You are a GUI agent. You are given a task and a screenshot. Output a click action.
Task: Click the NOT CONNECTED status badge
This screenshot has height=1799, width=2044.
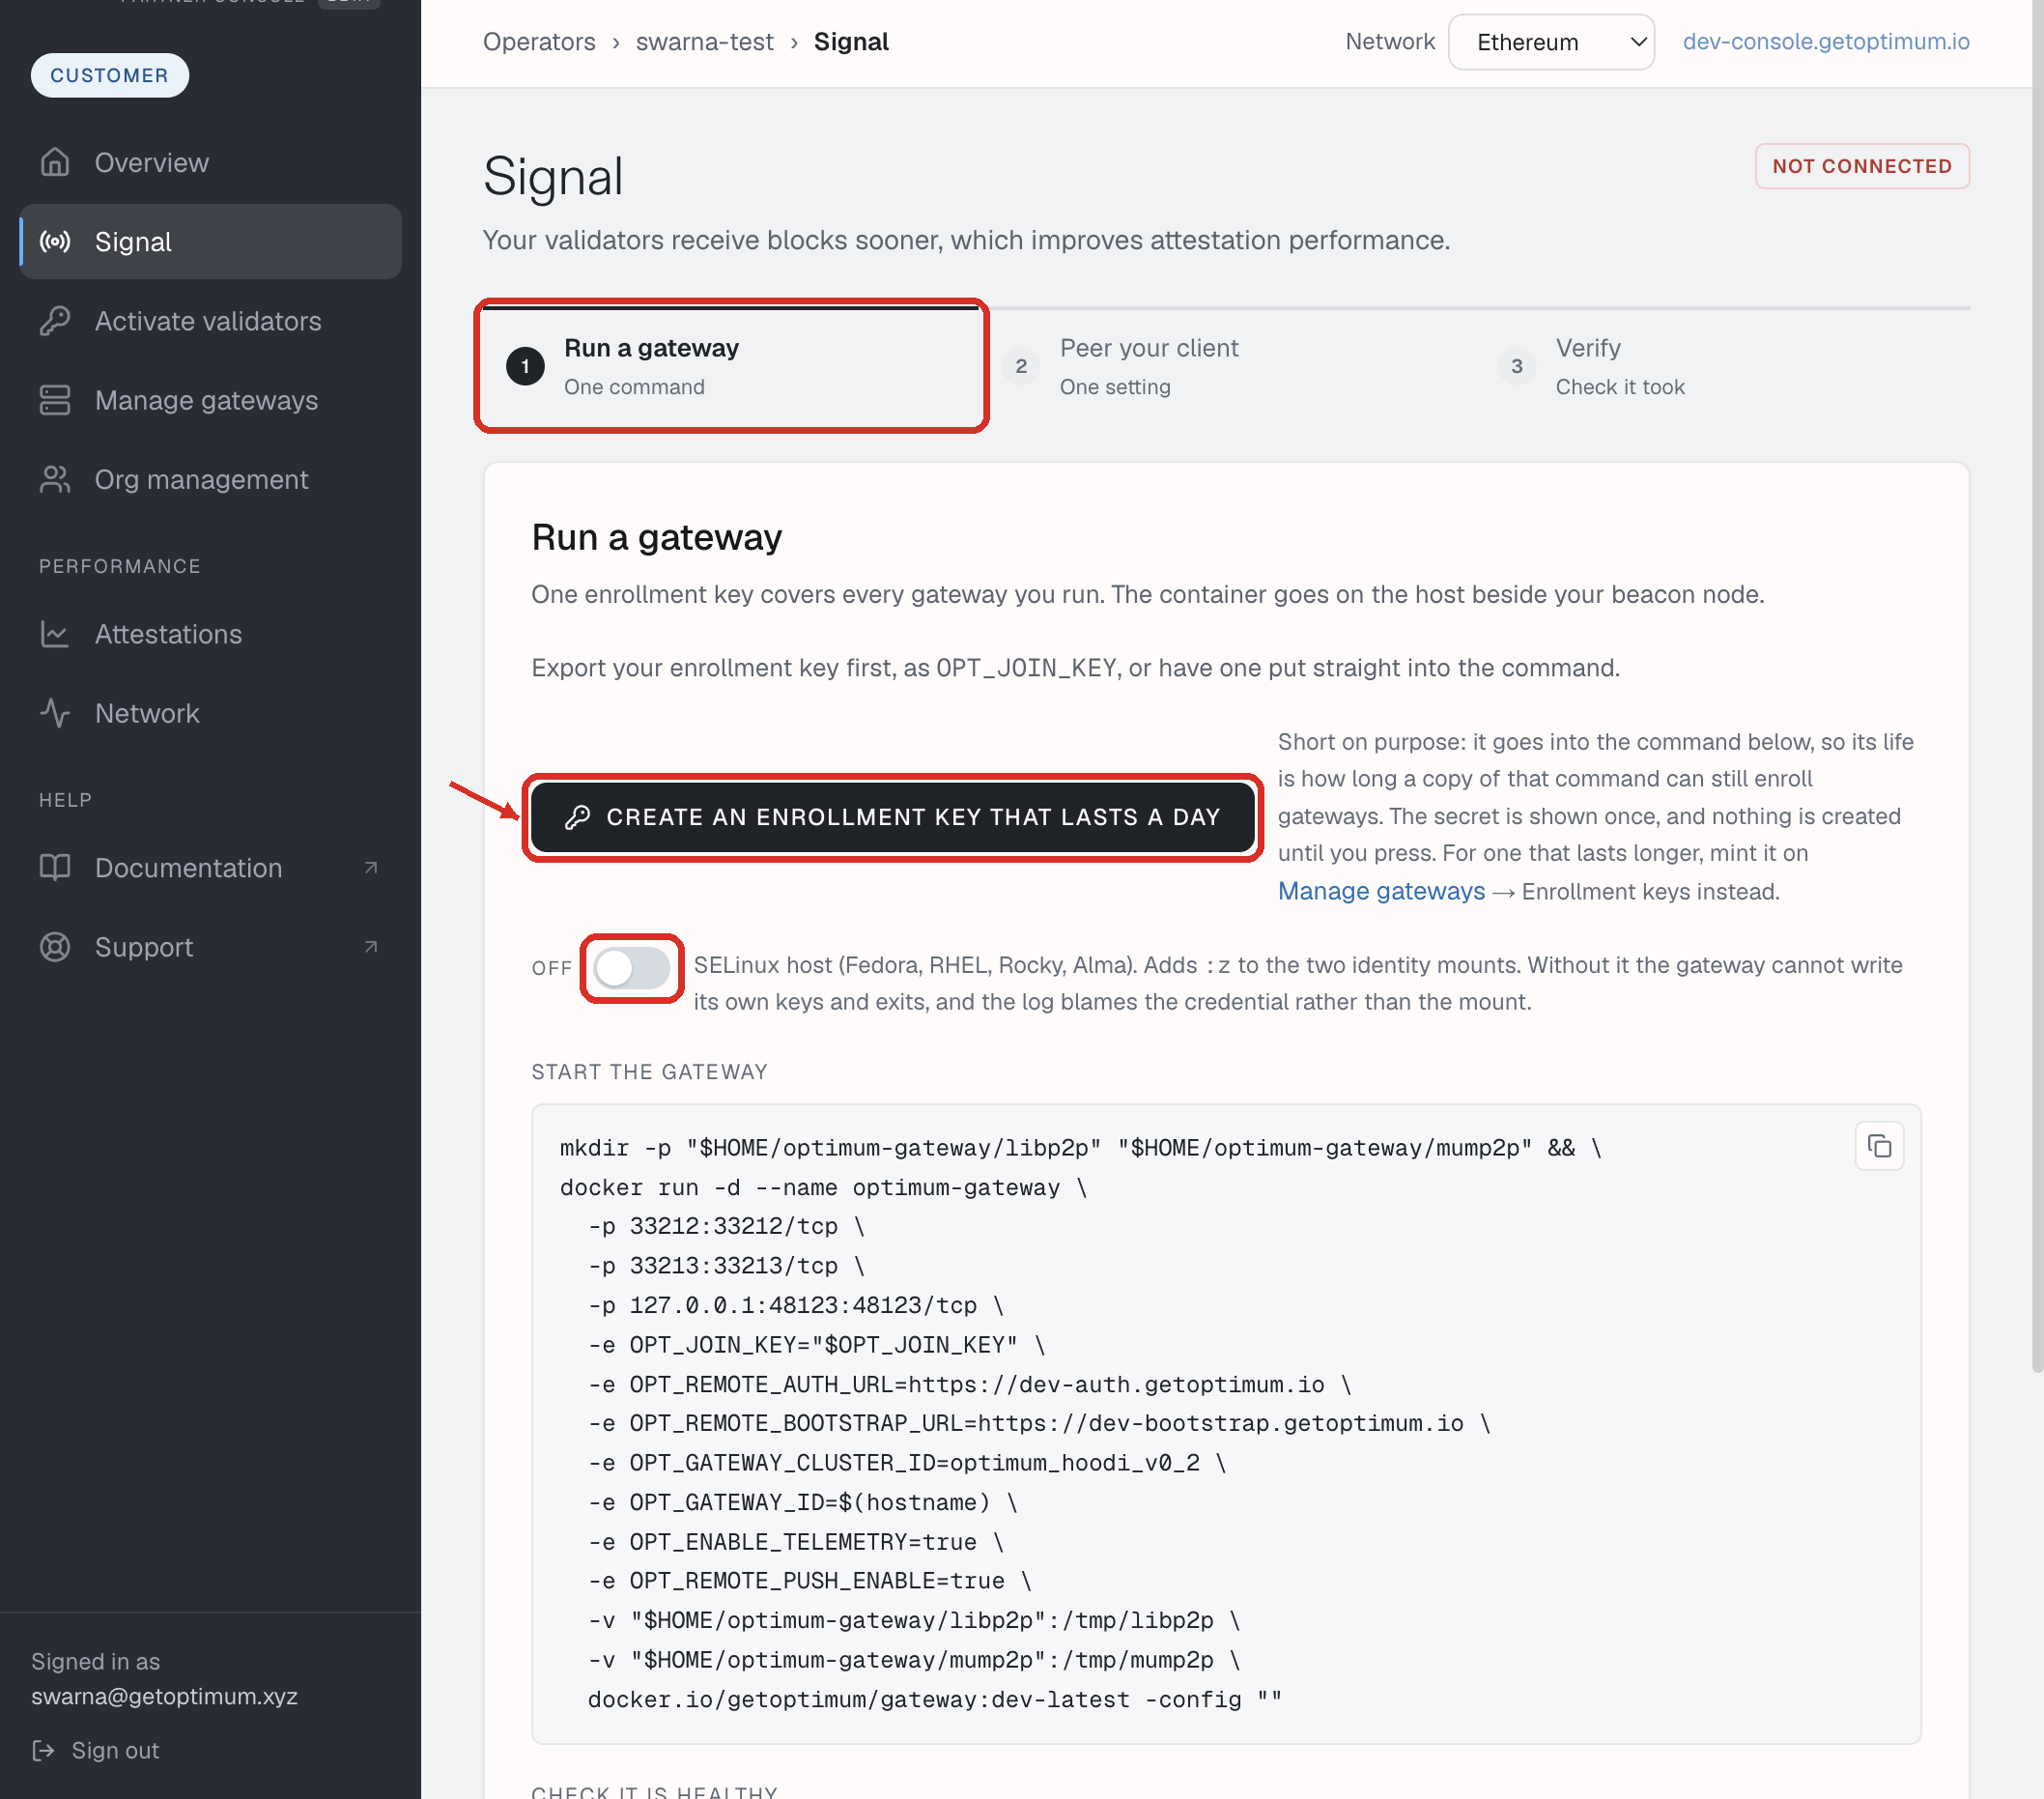pyautogui.click(x=1862, y=166)
